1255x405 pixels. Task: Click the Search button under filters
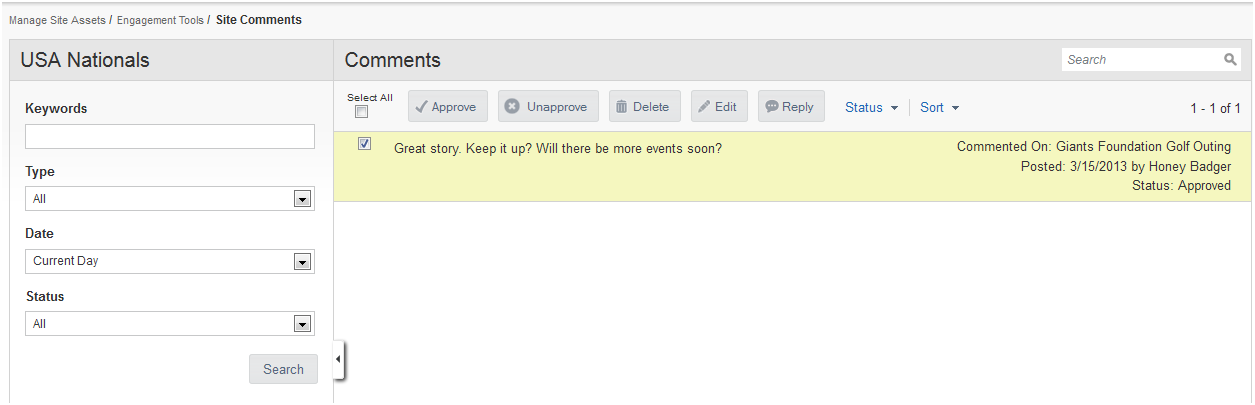tap(283, 369)
